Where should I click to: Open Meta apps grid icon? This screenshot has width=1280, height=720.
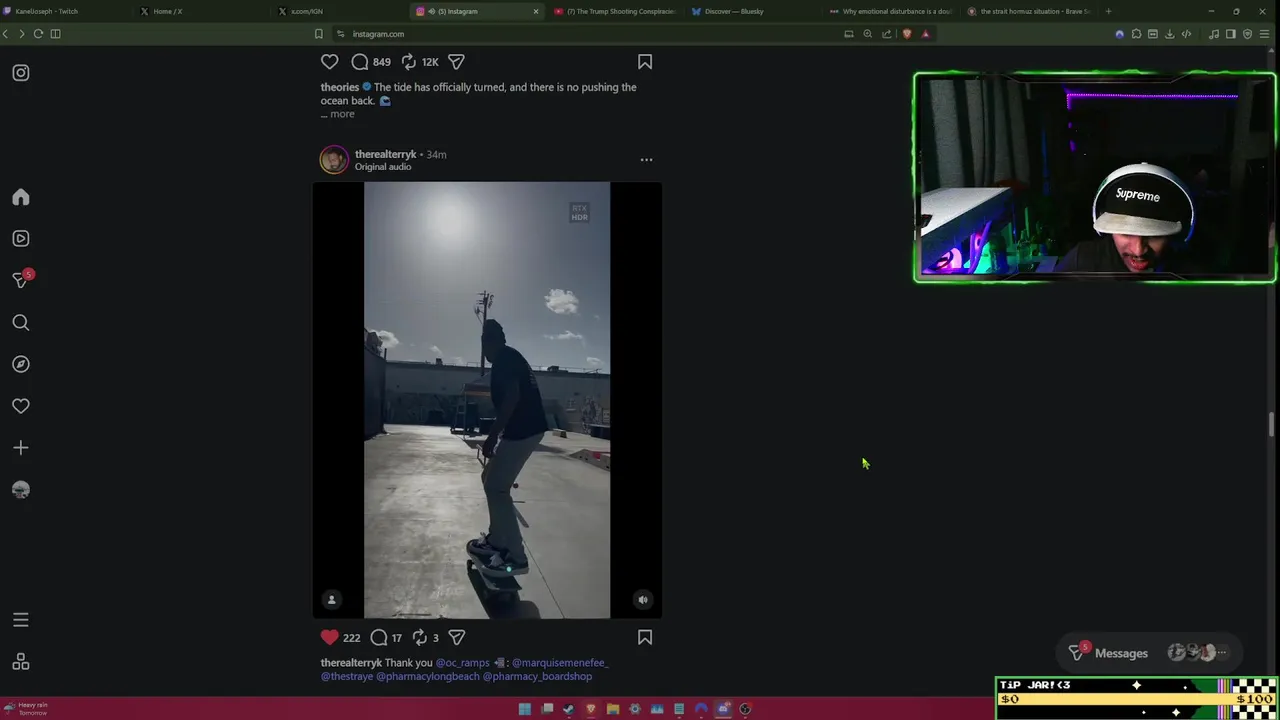coord(21,662)
